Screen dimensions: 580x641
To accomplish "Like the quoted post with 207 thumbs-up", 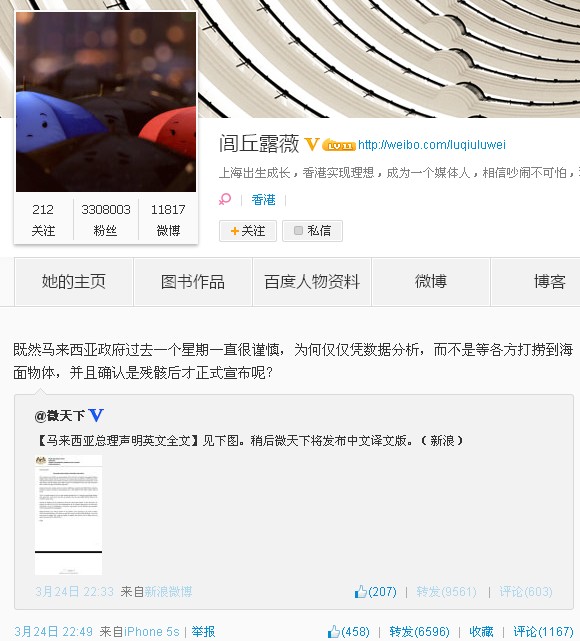I will pos(375,592).
